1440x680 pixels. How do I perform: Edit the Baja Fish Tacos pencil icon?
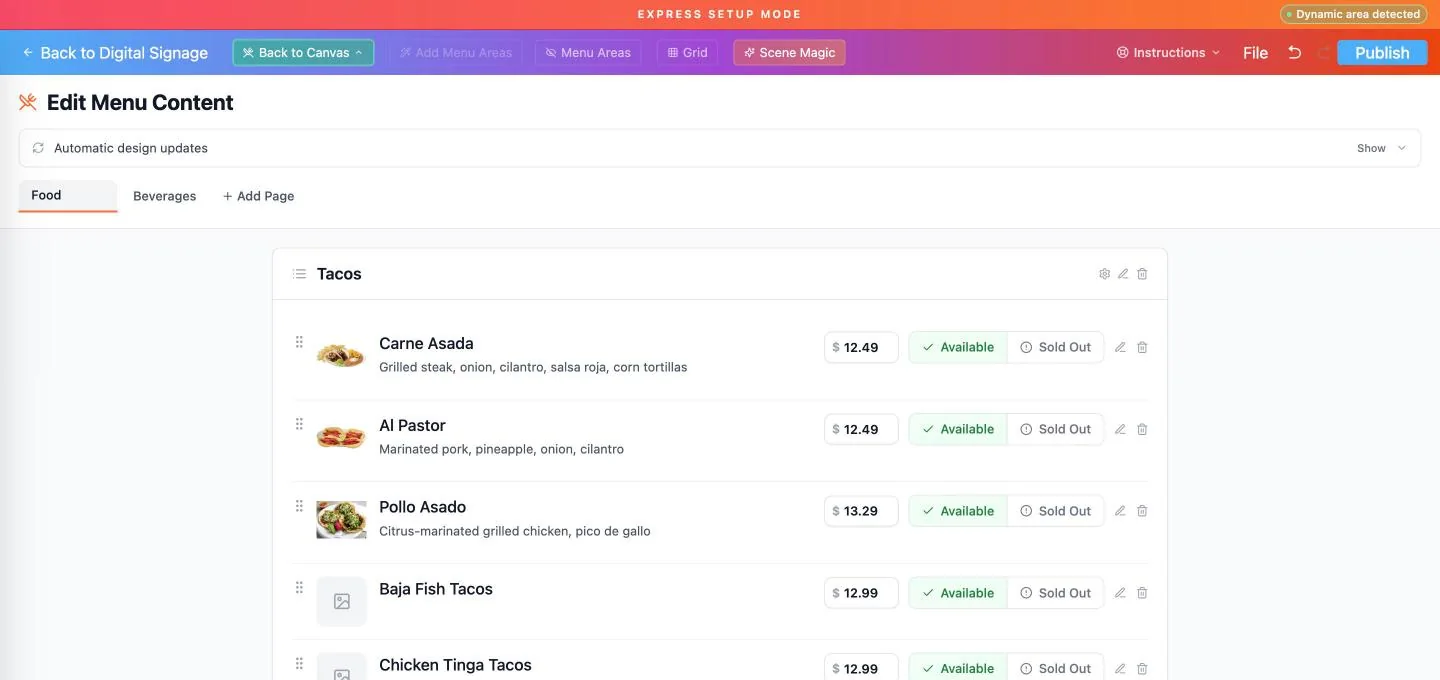coord(1120,593)
